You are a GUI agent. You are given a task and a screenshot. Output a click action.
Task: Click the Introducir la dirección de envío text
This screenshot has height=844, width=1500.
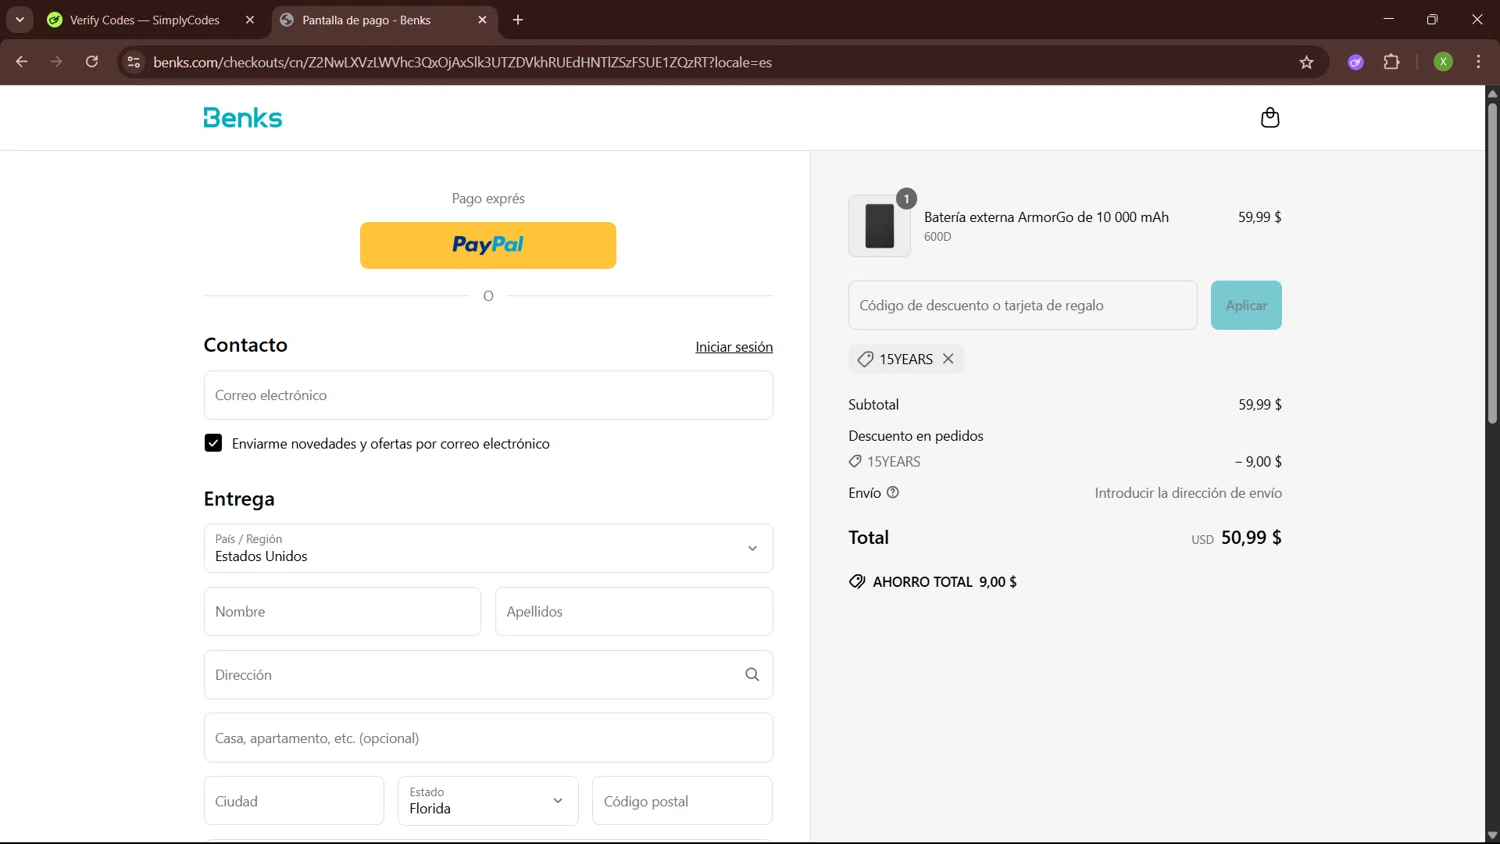[1188, 493]
